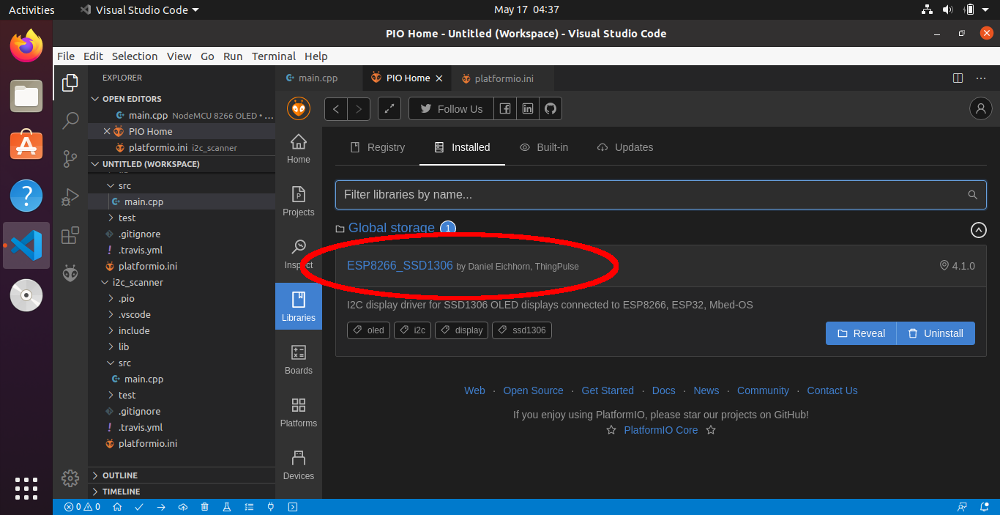The height and width of the screenshot is (515, 1000).
Task: Open Platforms in PIO sidebar
Action: point(298,413)
